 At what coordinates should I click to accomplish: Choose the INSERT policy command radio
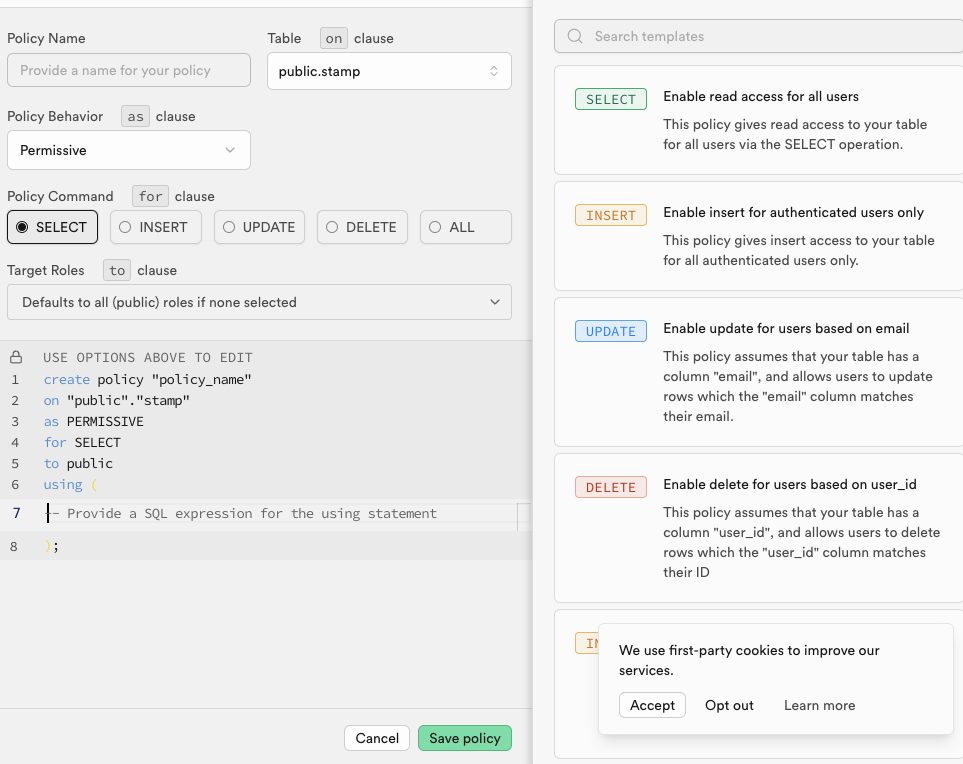pyautogui.click(x=156, y=227)
